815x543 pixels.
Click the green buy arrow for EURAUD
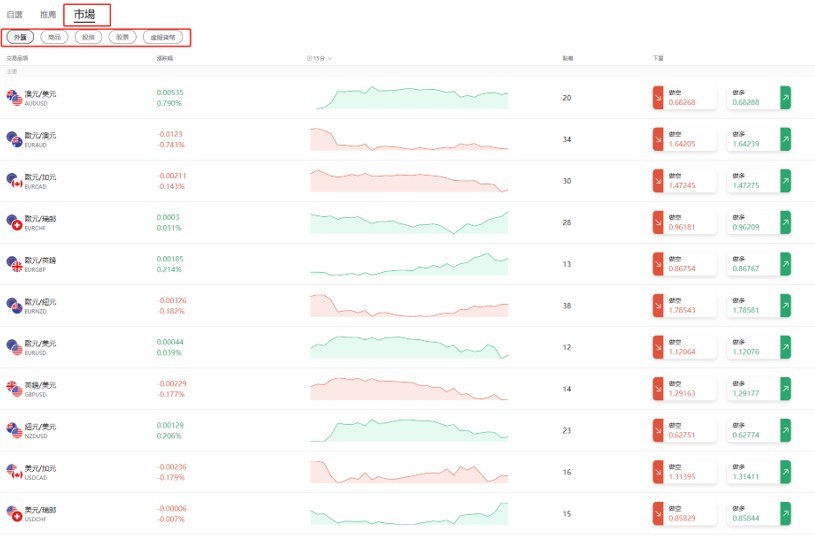point(785,139)
